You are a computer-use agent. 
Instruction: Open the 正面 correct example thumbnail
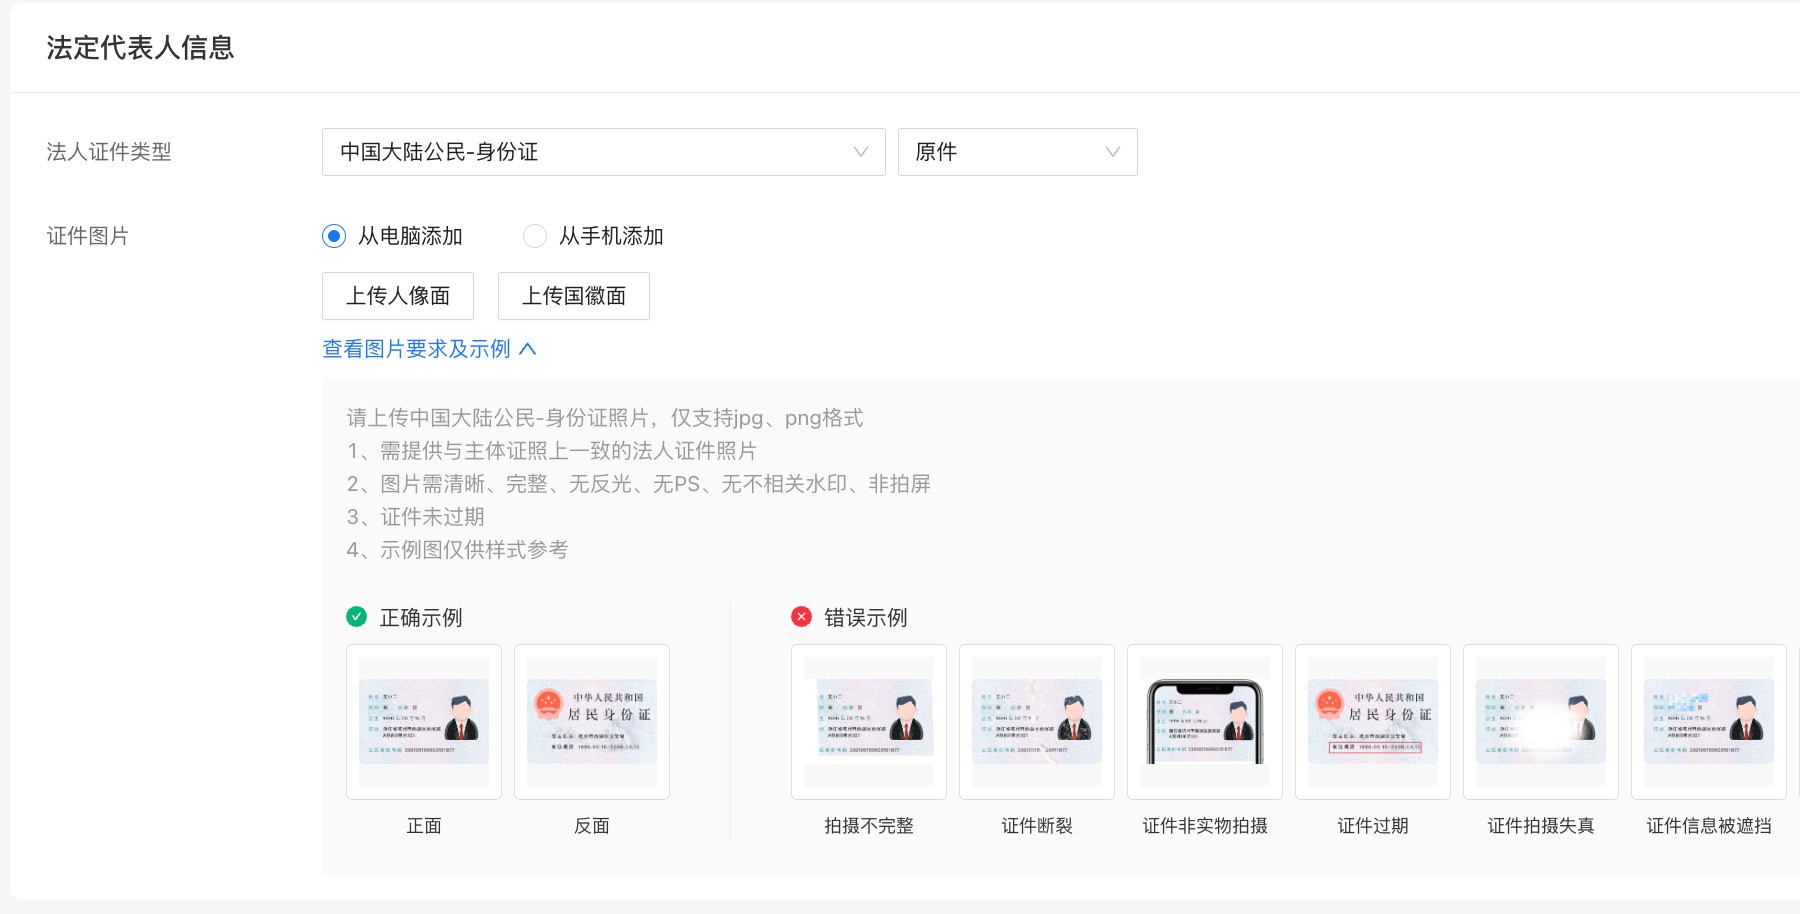click(424, 722)
